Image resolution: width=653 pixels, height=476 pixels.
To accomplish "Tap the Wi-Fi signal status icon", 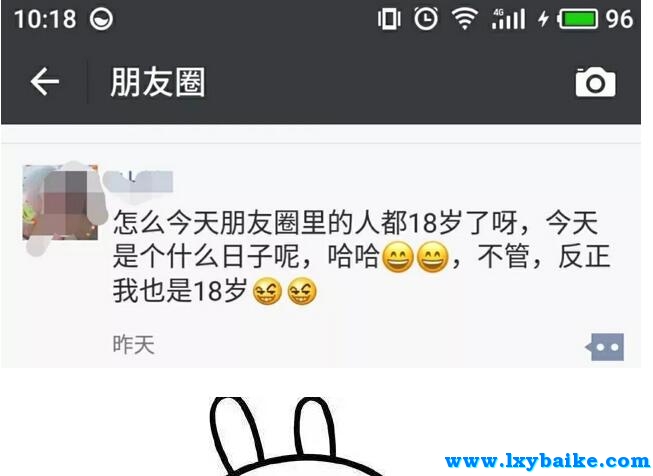I will (464, 20).
